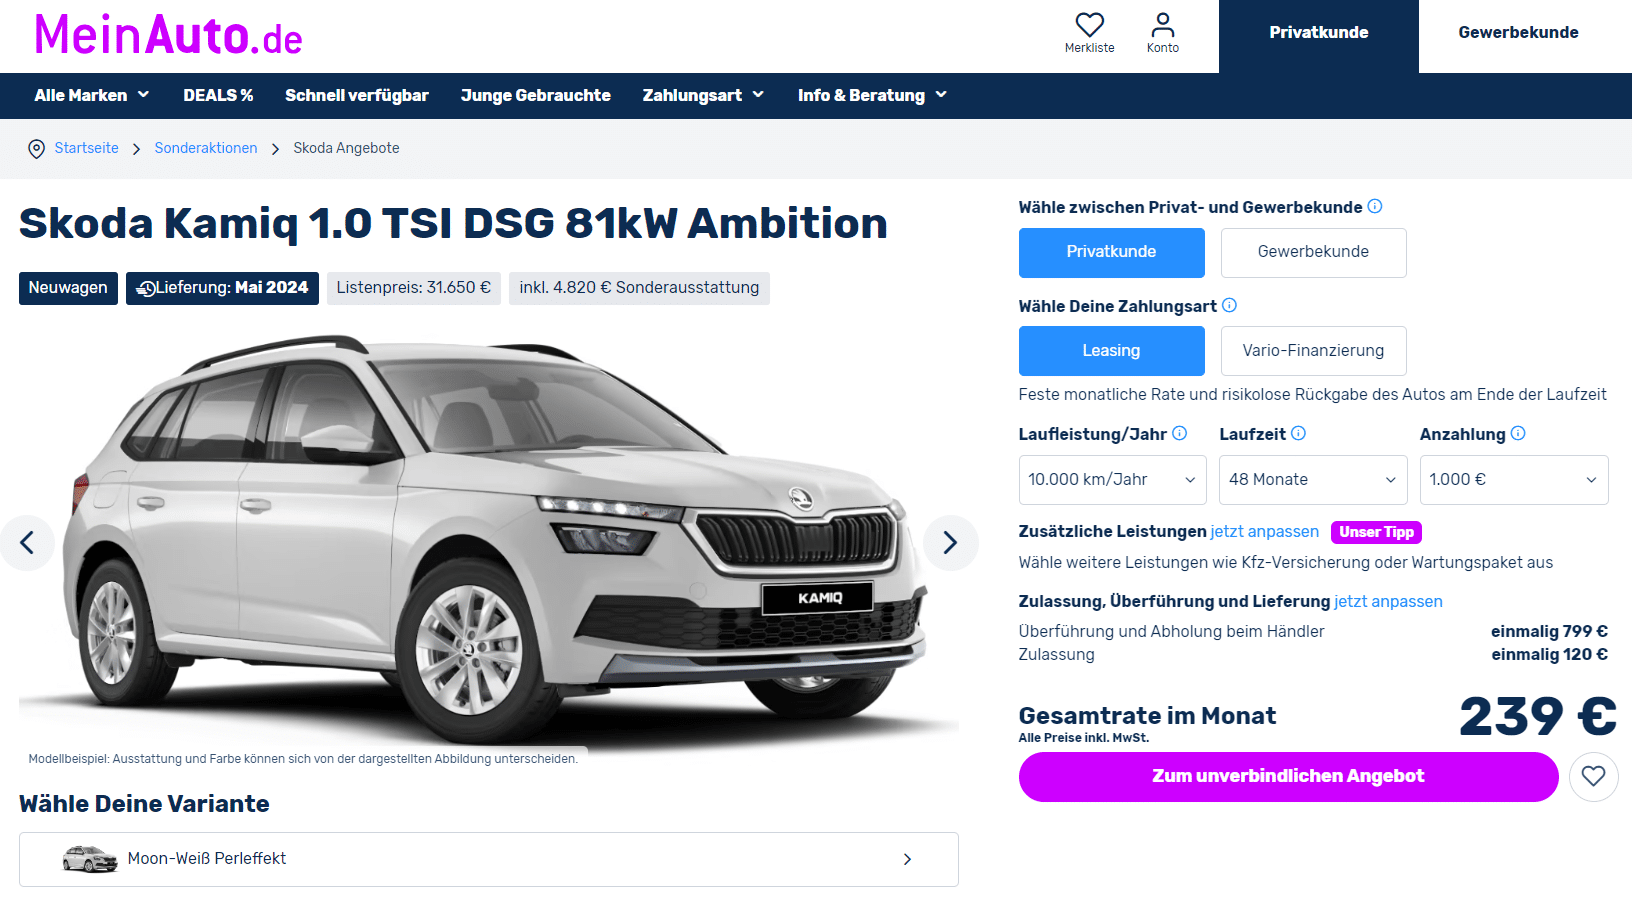This screenshot has height=904, width=1632.
Task: Click the Gesamtrate im Monat label
Action: (x=1147, y=716)
